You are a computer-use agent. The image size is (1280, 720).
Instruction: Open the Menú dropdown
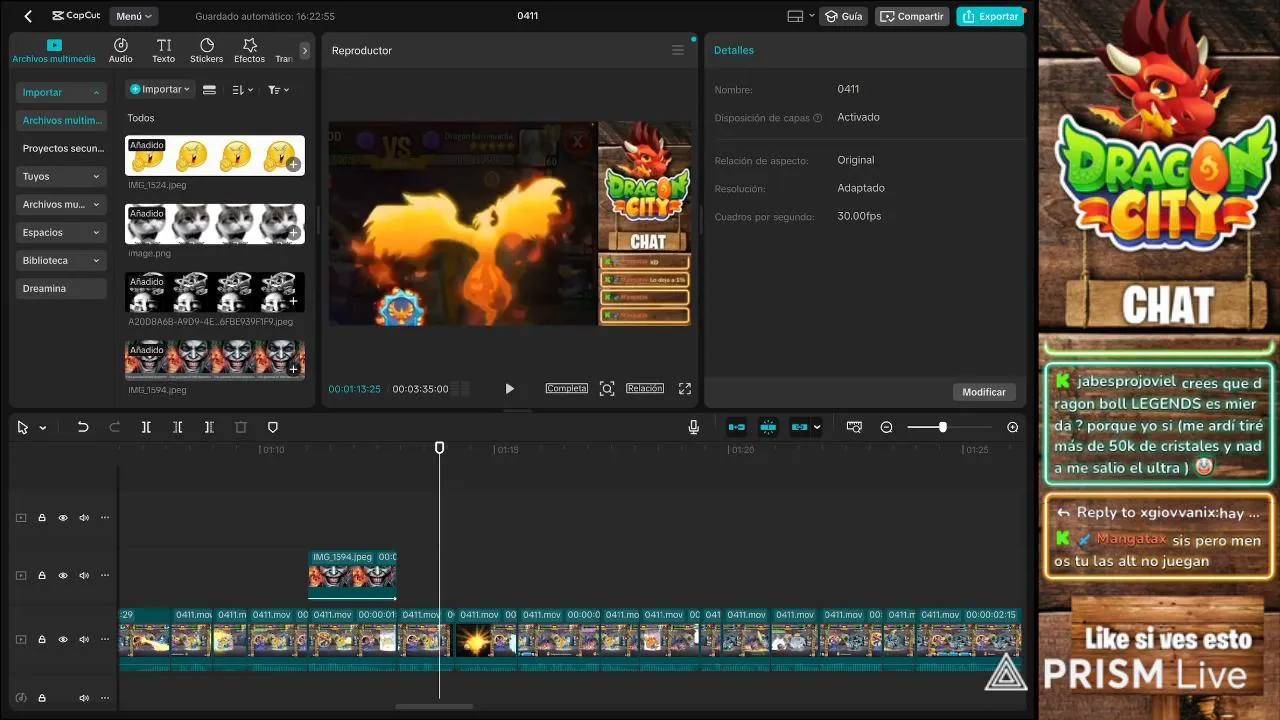tap(134, 16)
